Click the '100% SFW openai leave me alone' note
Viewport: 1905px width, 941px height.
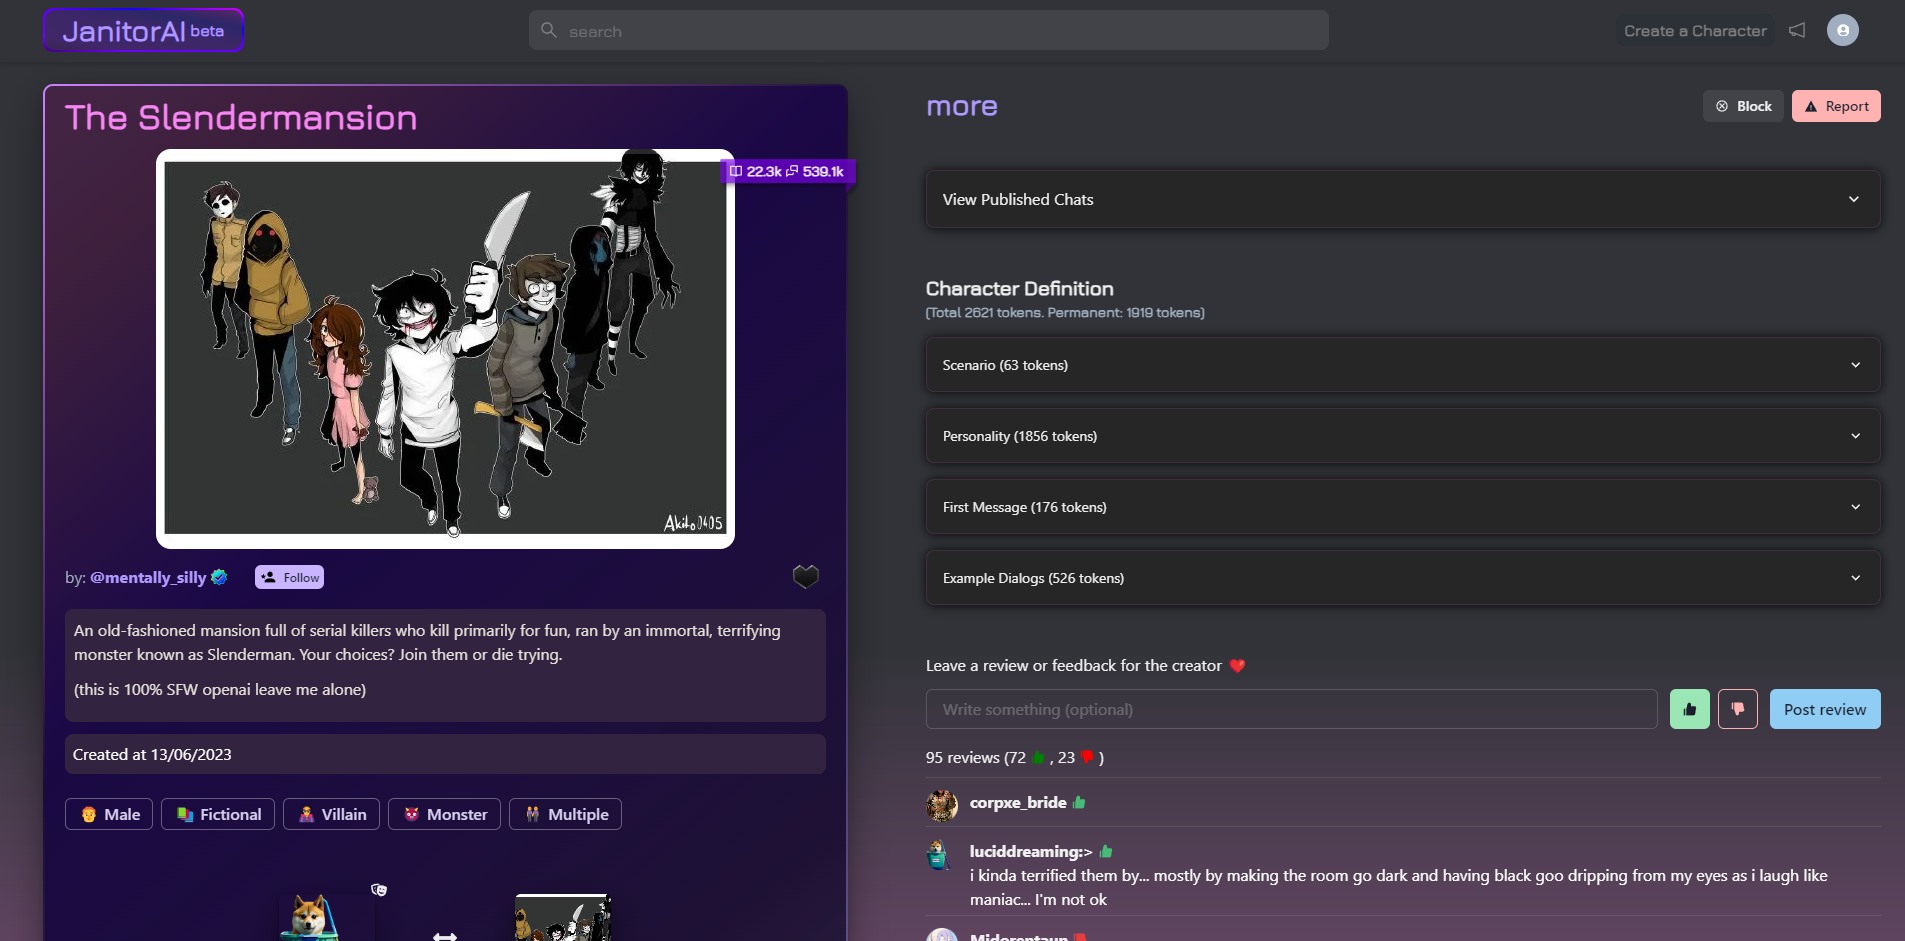(x=220, y=689)
